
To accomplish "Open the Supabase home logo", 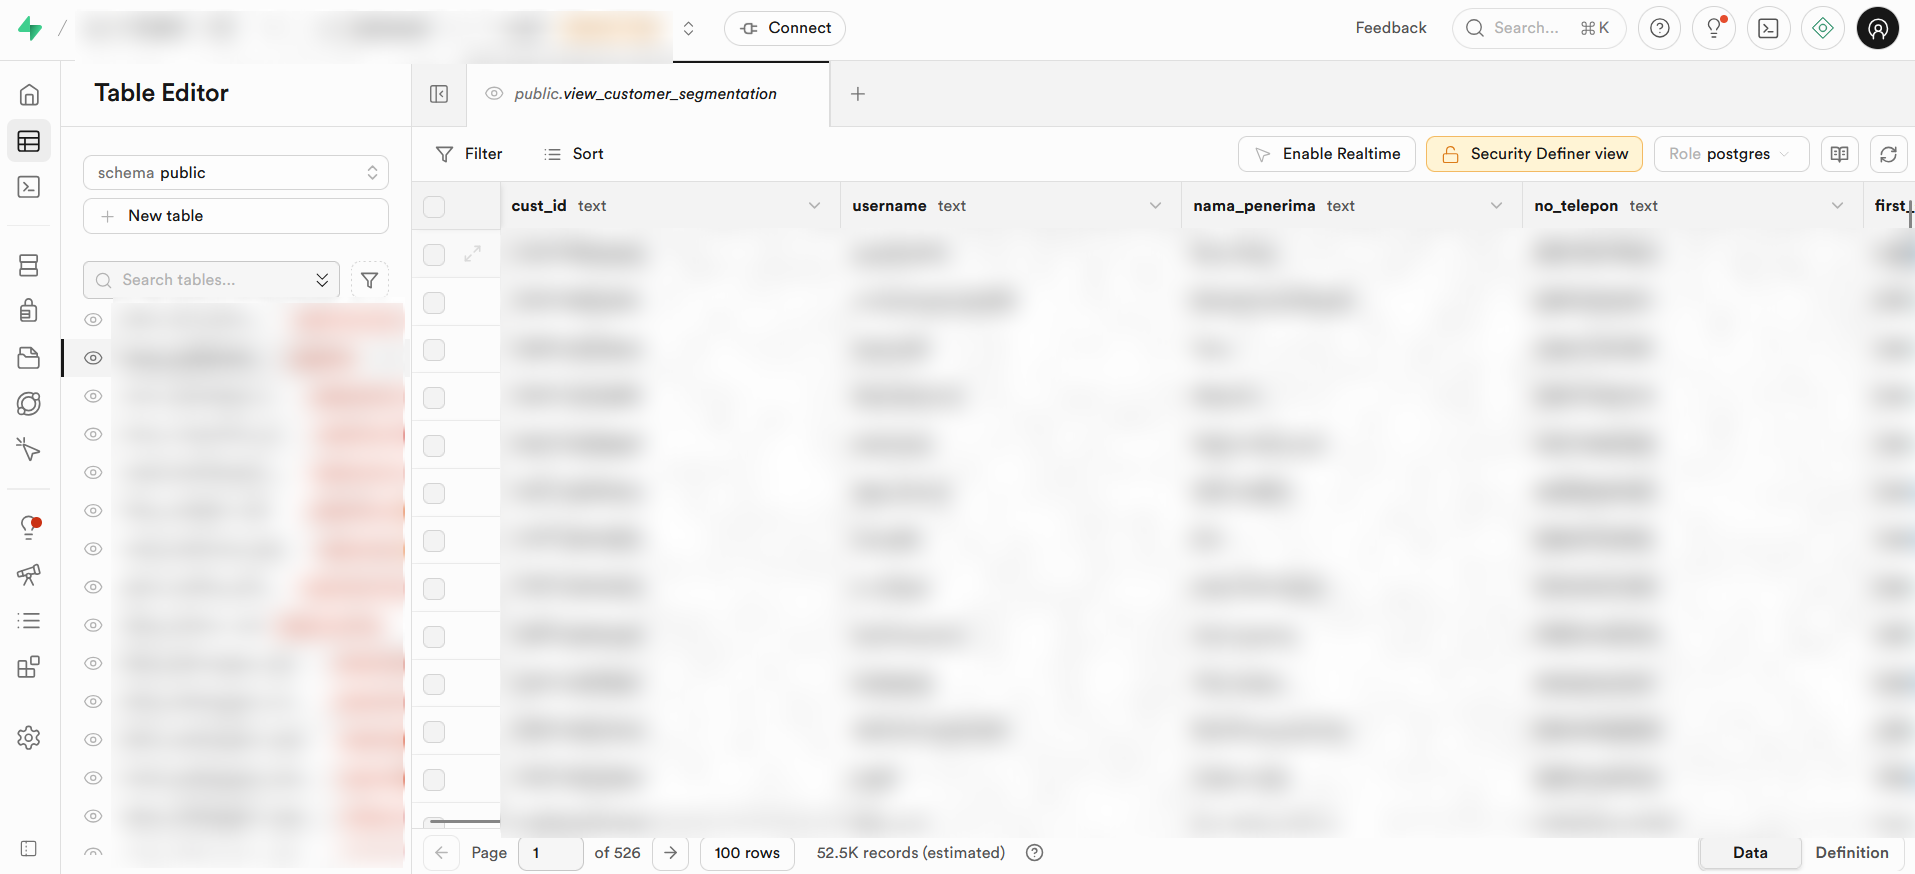I will [30, 28].
